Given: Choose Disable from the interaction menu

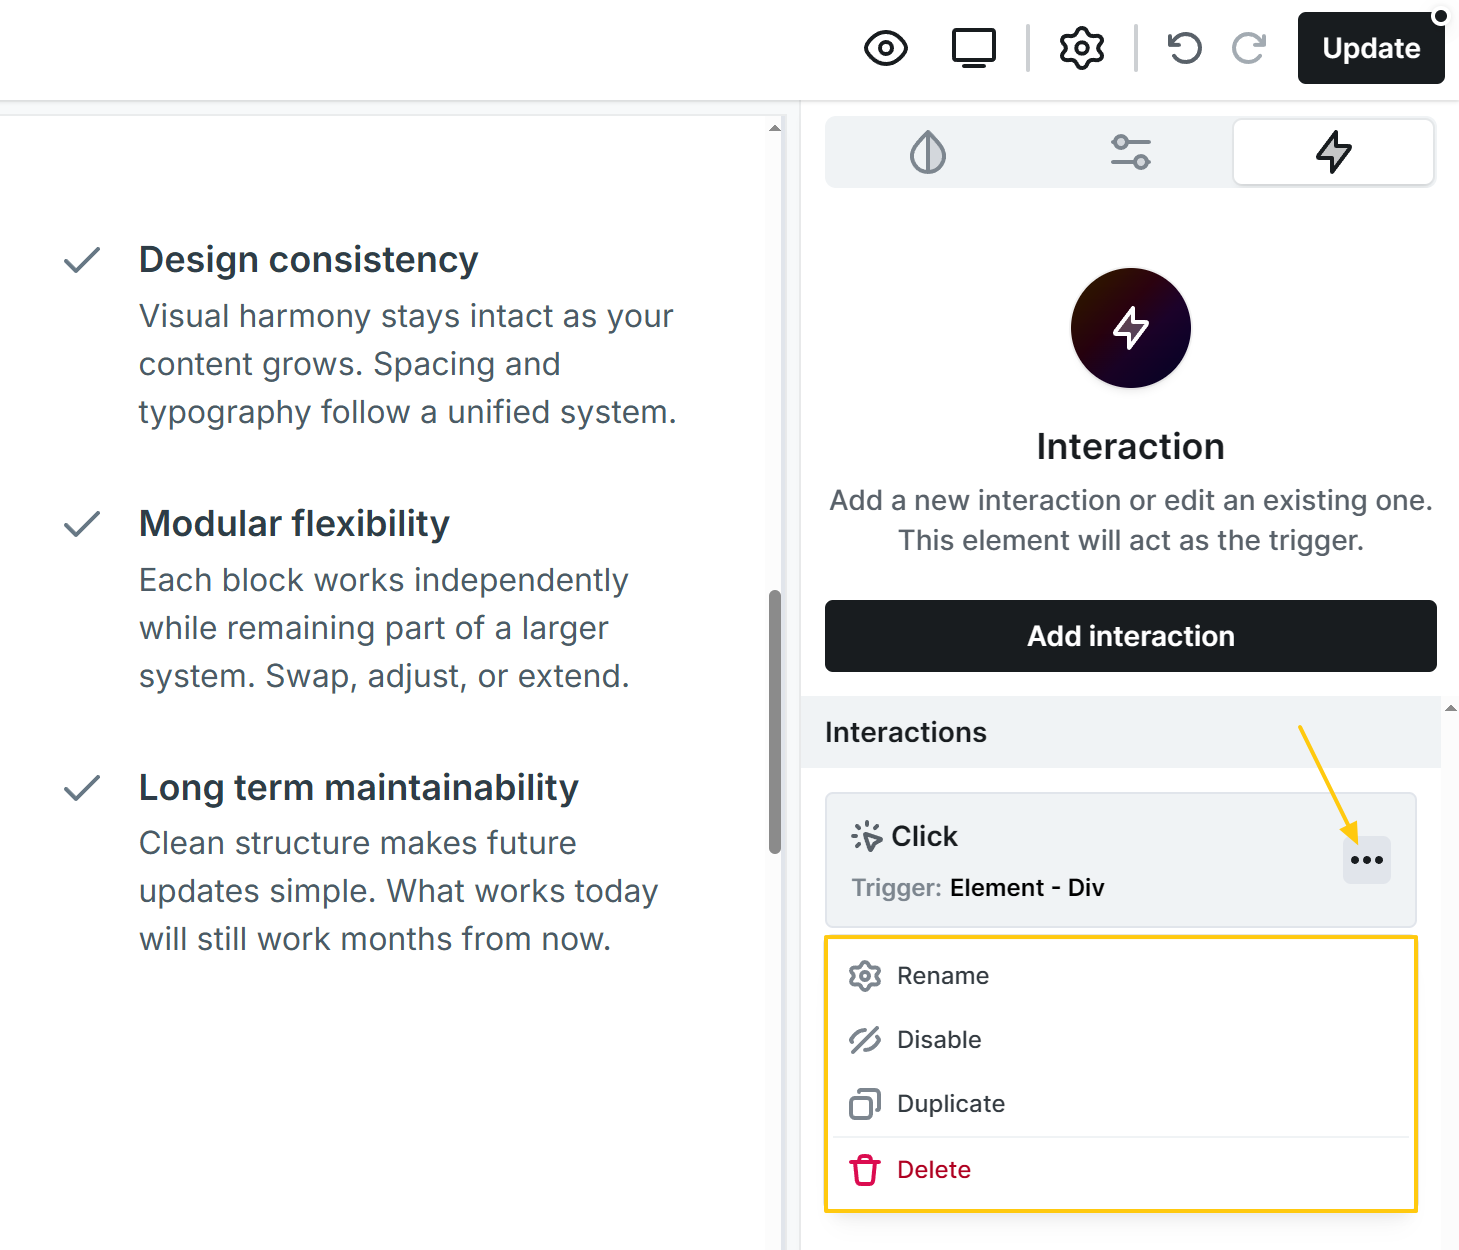Looking at the screenshot, I should point(938,1040).
